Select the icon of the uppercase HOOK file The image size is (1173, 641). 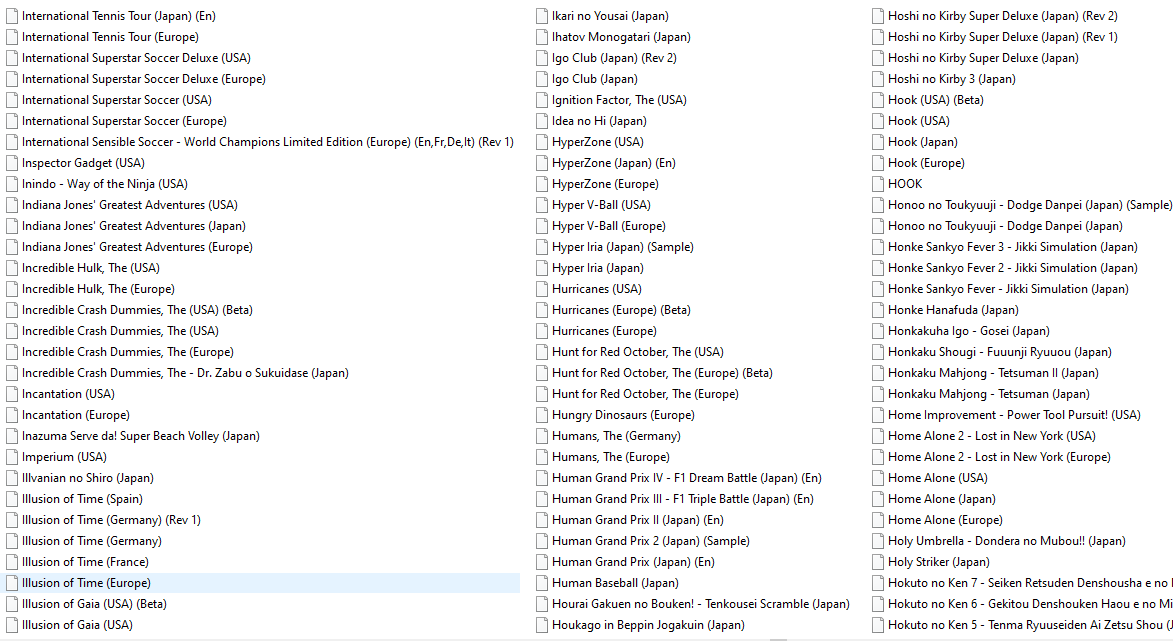pos(878,184)
